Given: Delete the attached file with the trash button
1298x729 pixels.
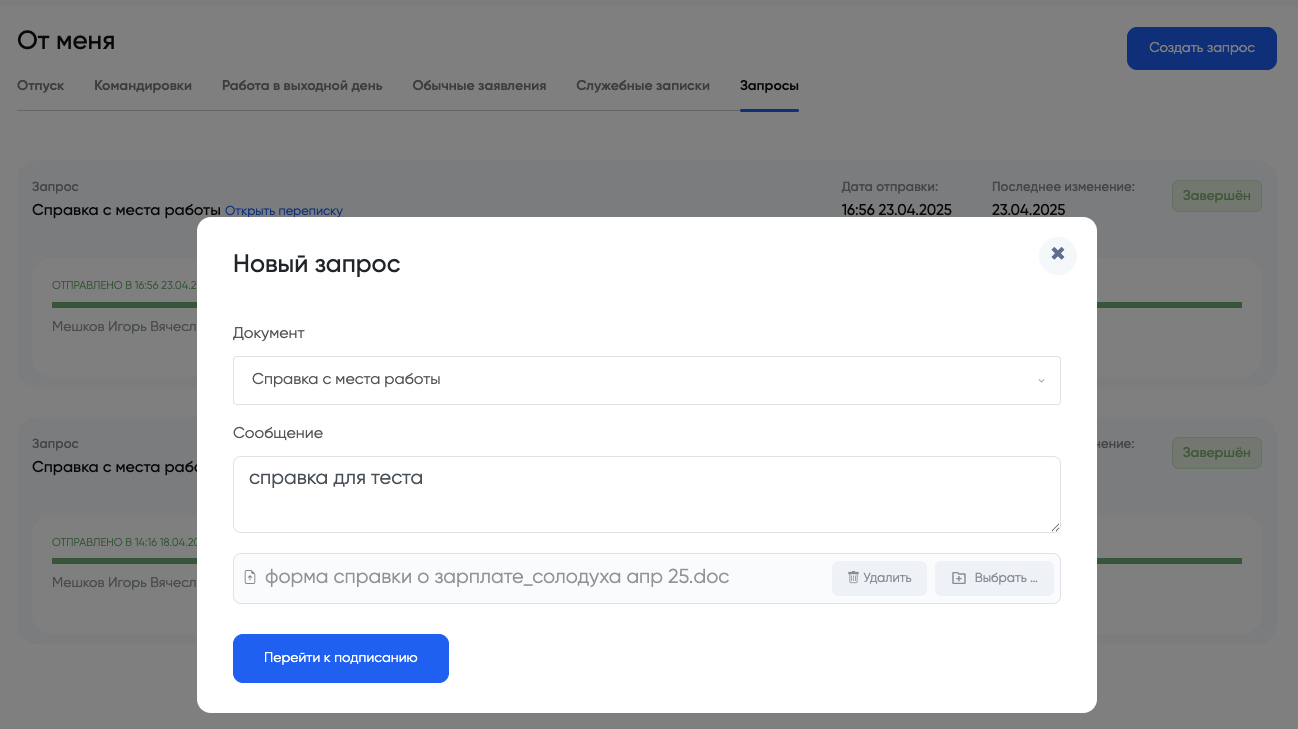Looking at the screenshot, I should [879, 578].
